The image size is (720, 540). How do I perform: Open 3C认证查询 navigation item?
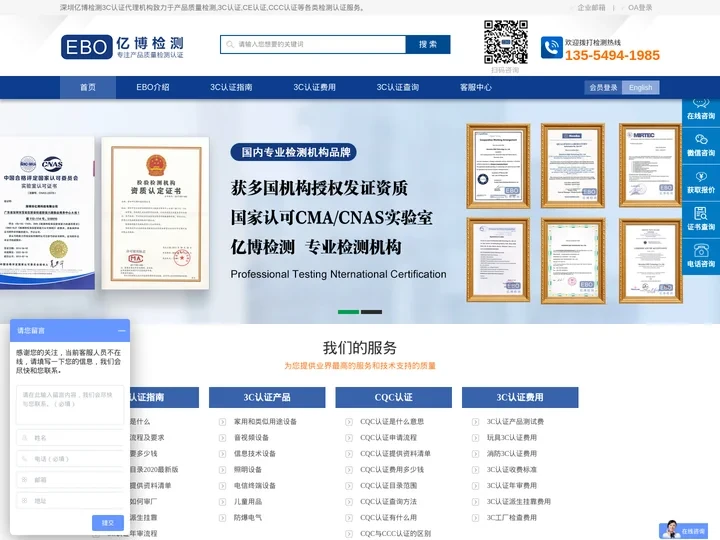tap(398, 87)
